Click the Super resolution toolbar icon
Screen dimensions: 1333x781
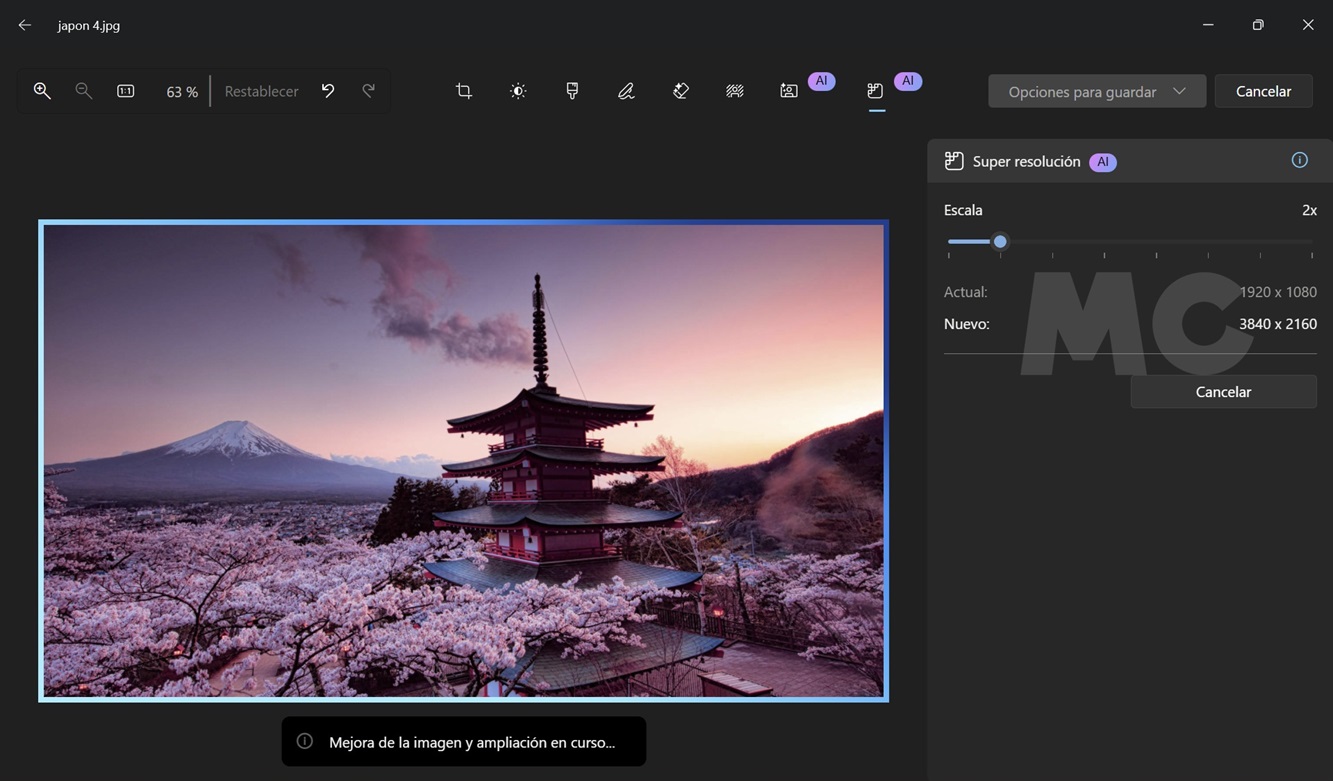pyautogui.click(x=875, y=91)
